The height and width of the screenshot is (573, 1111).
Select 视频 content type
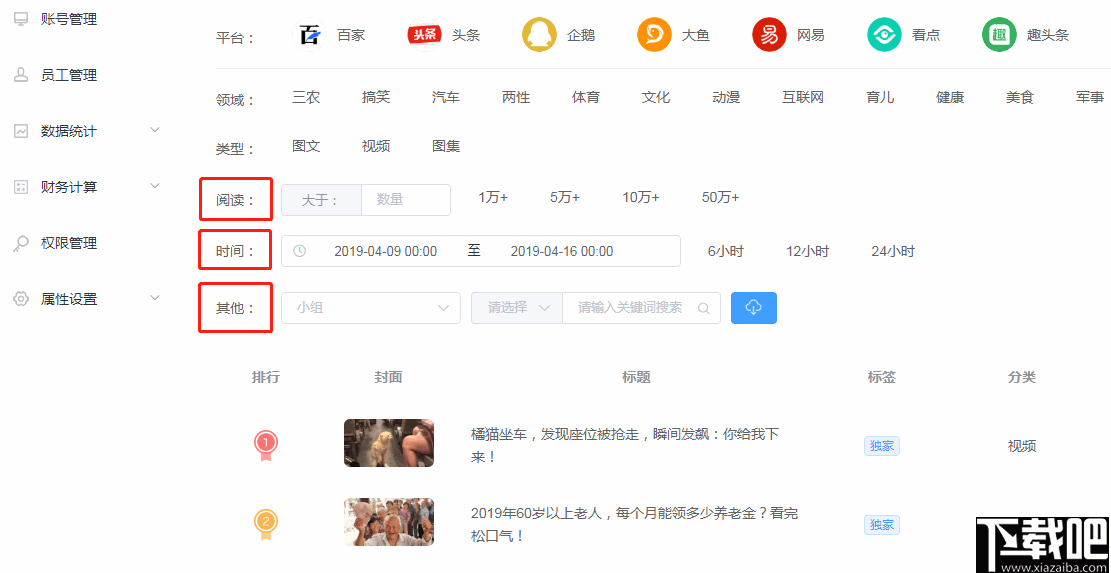pyautogui.click(x=376, y=147)
